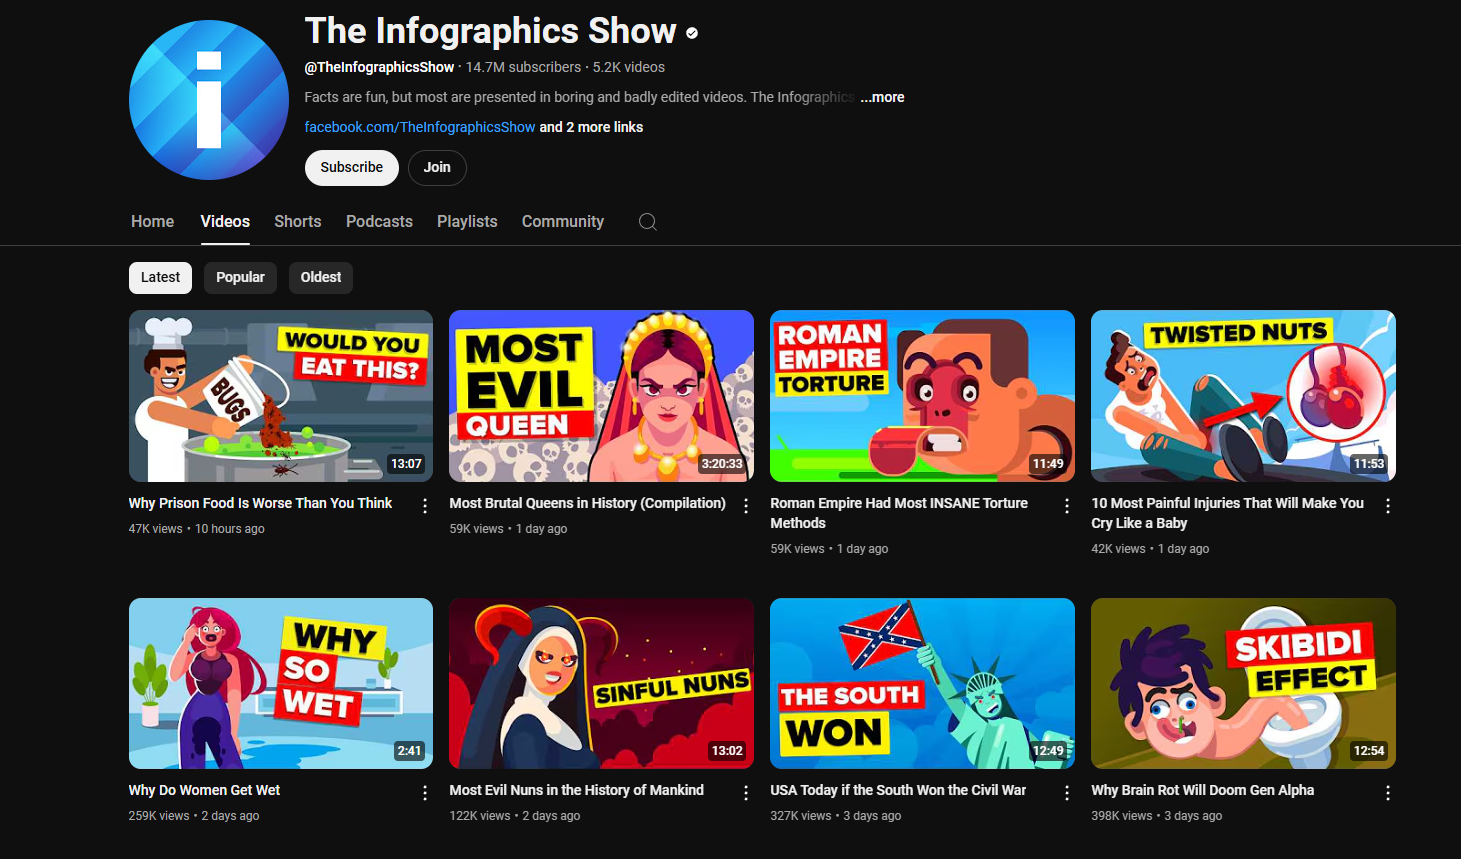Open the facebook.com/TheInfographicsShow link
Image resolution: width=1461 pixels, height=859 pixels.
(x=420, y=127)
